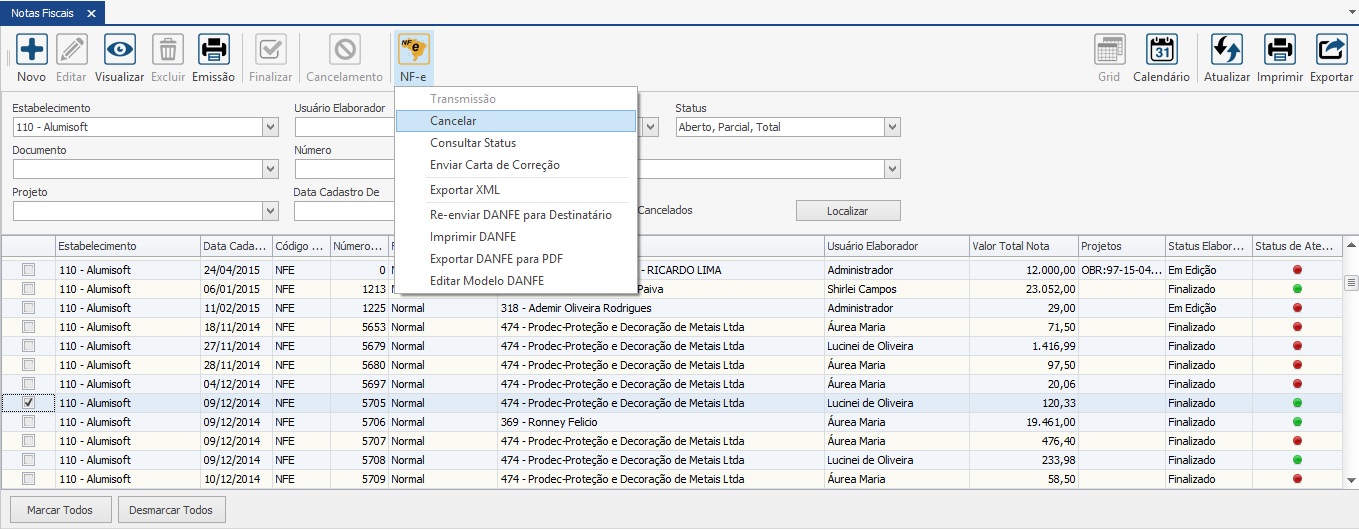
Task: Click the Novo toolbar icon
Action: point(31,49)
